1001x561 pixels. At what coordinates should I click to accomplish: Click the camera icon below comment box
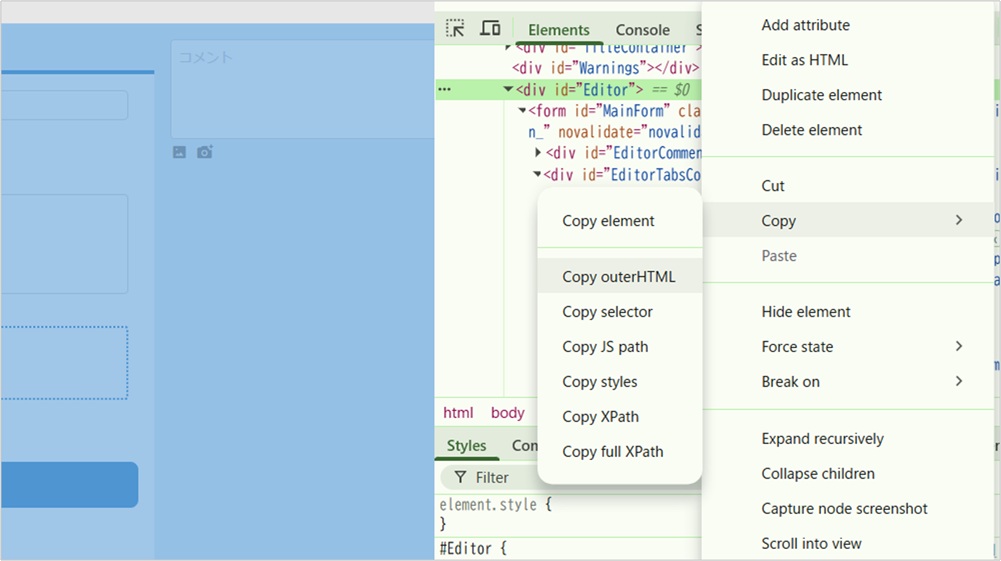pyautogui.click(x=204, y=152)
